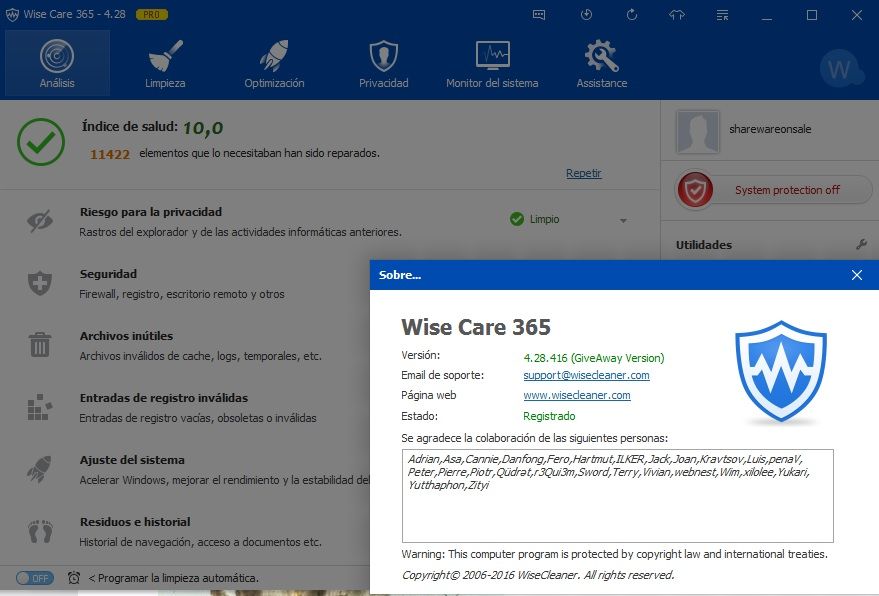Image resolution: width=879 pixels, height=596 pixels.
Task: Click the Riesgo para la privacidad heading
Action: 151,212
